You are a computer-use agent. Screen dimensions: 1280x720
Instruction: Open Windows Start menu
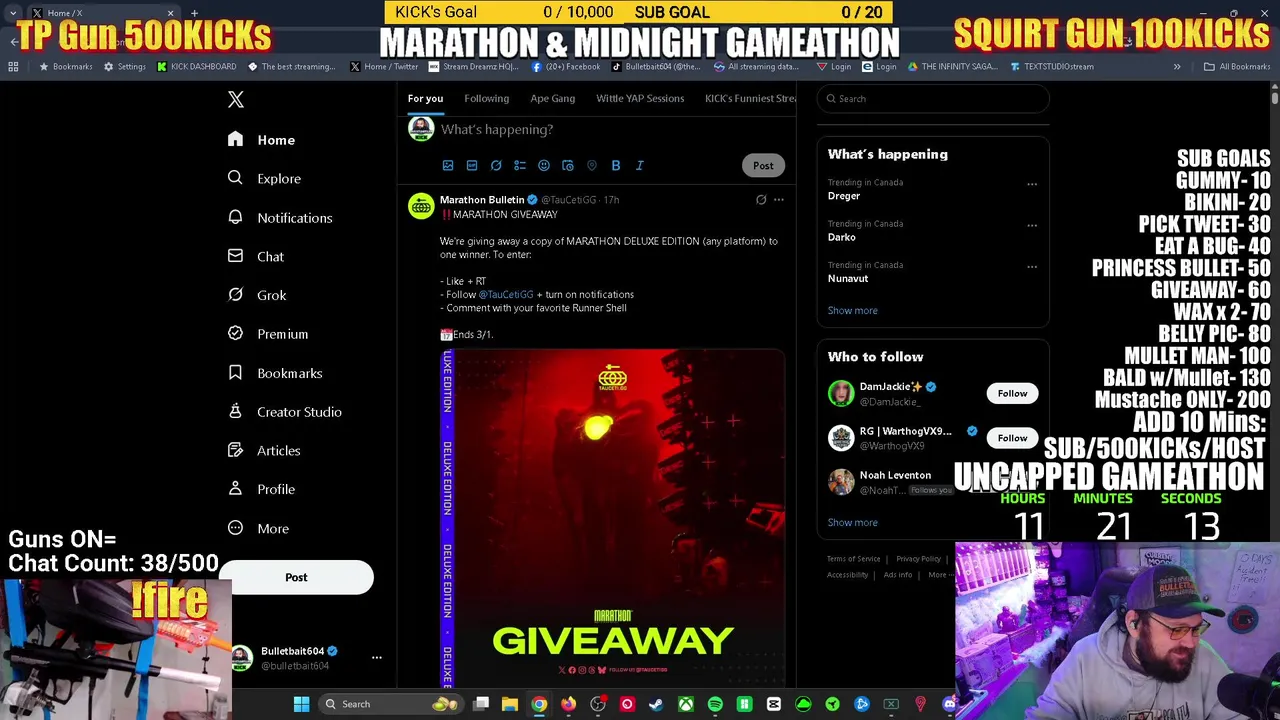[x=301, y=704]
